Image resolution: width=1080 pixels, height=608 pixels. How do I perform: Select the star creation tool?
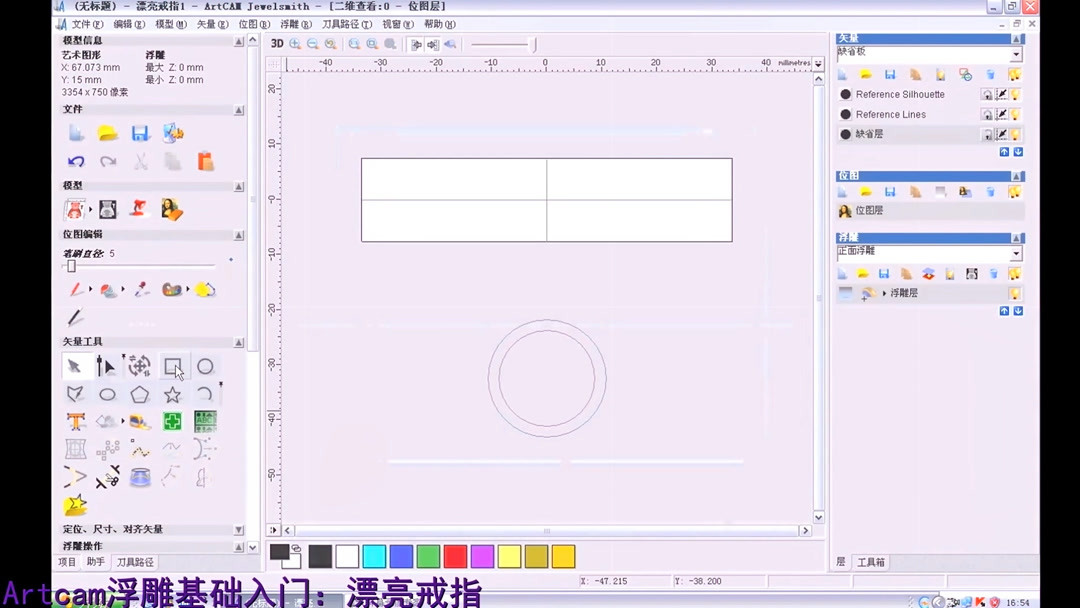click(x=172, y=393)
